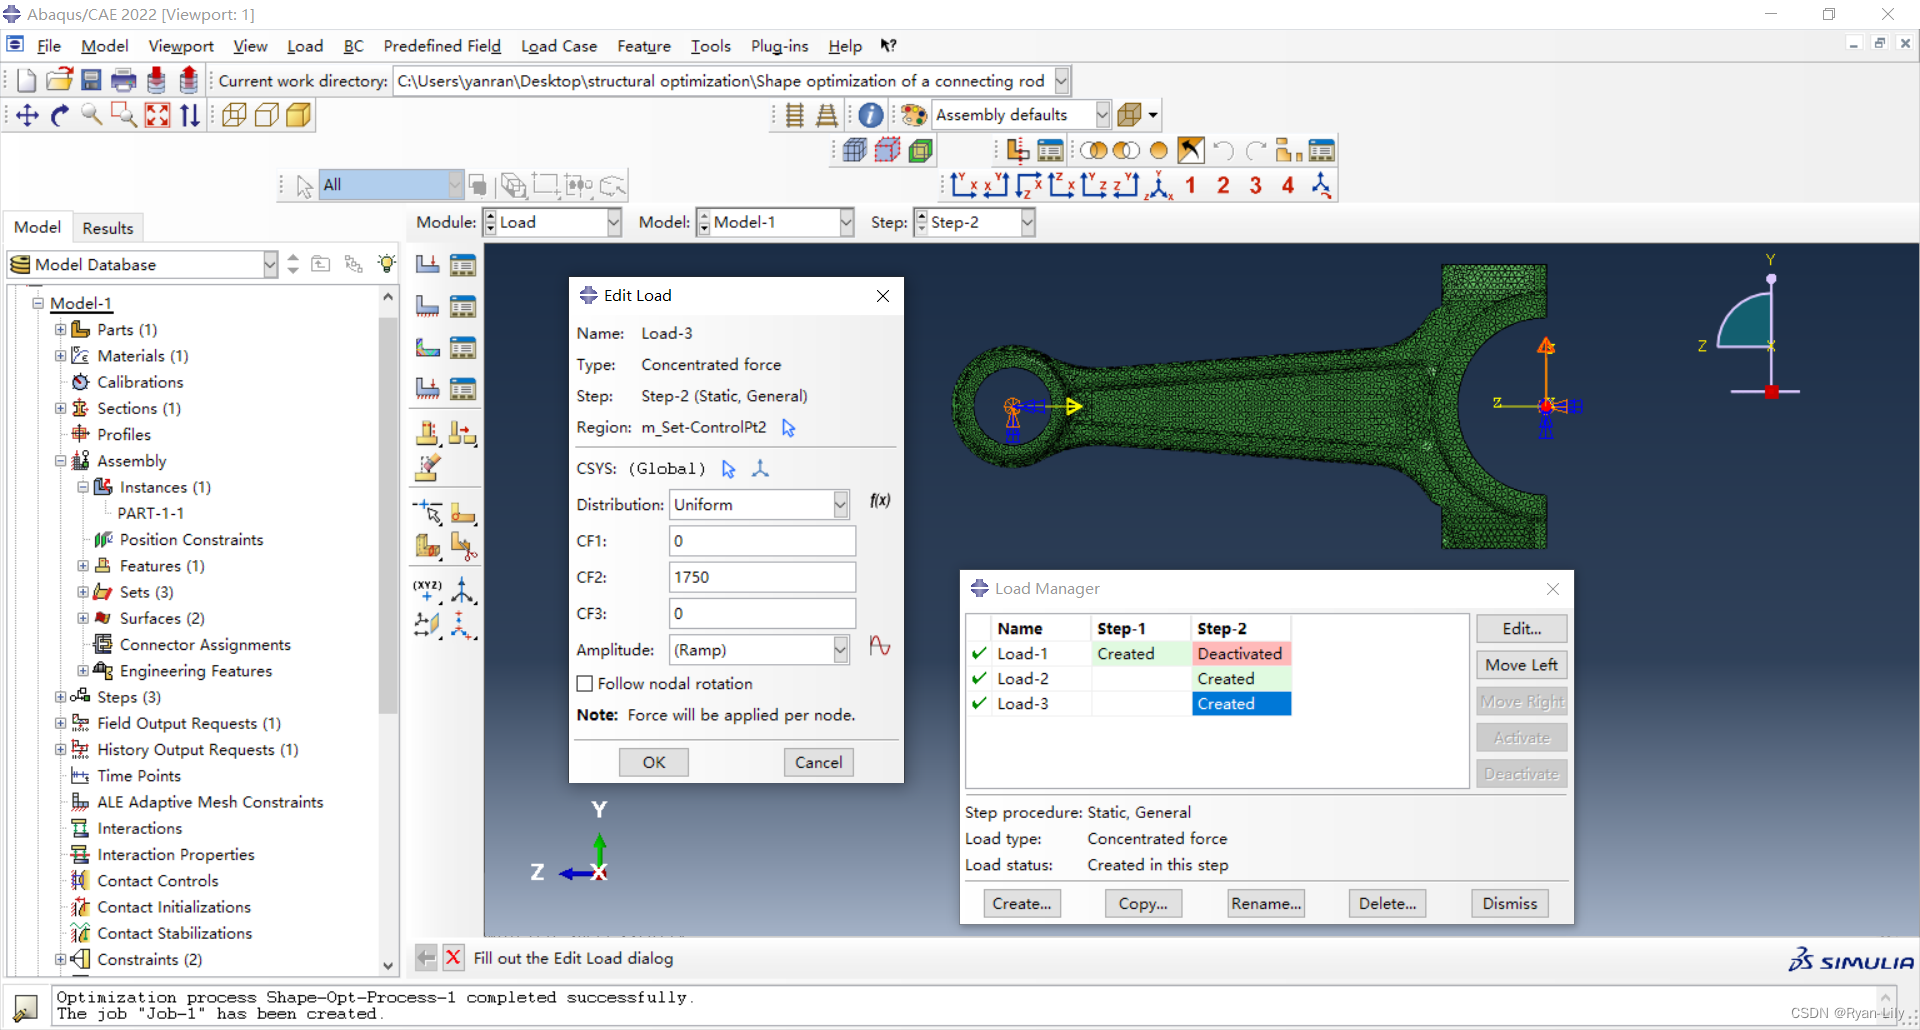Open the Load menu
This screenshot has width=1920, height=1030.
point(305,46)
